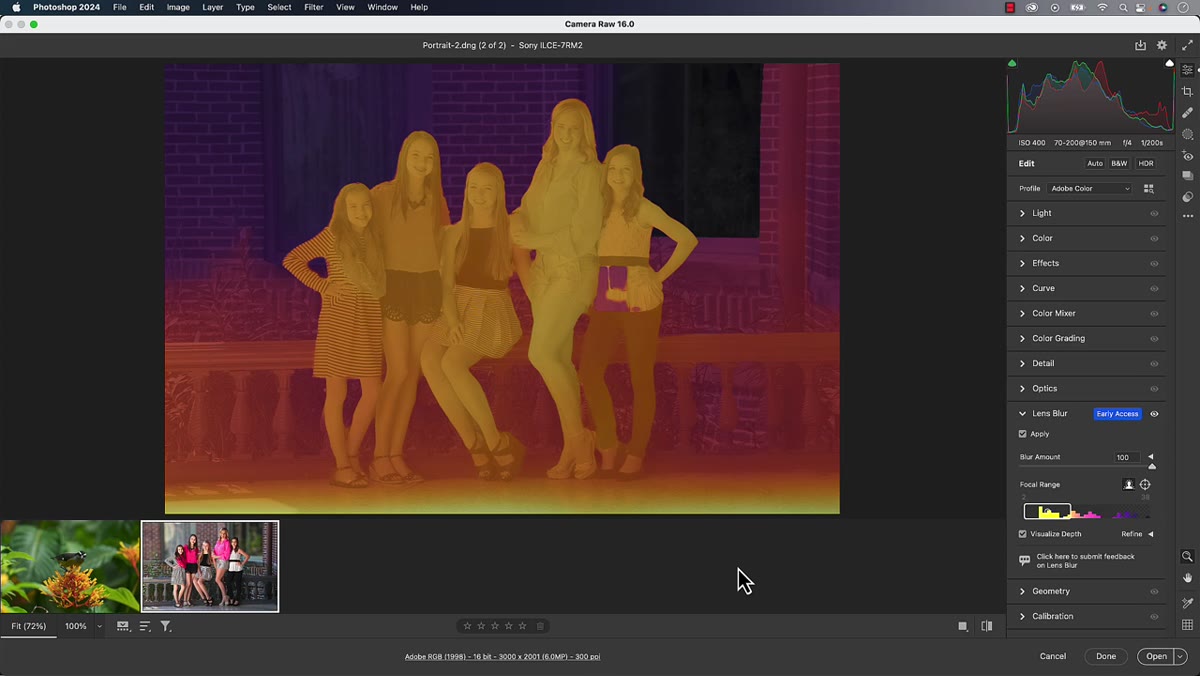Image resolution: width=1200 pixels, height=676 pixels.
Task: Click the Done button
Action: point(1106,656)
